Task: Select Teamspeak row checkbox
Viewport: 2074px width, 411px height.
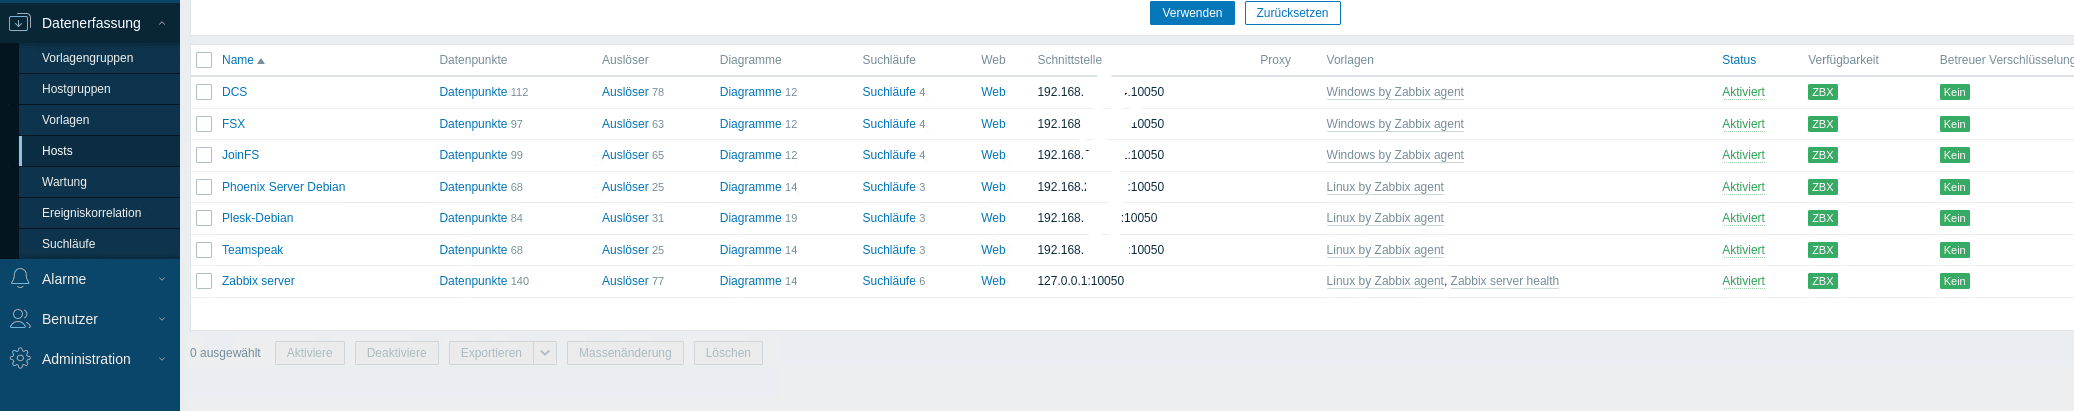Action: coord(204,250)
